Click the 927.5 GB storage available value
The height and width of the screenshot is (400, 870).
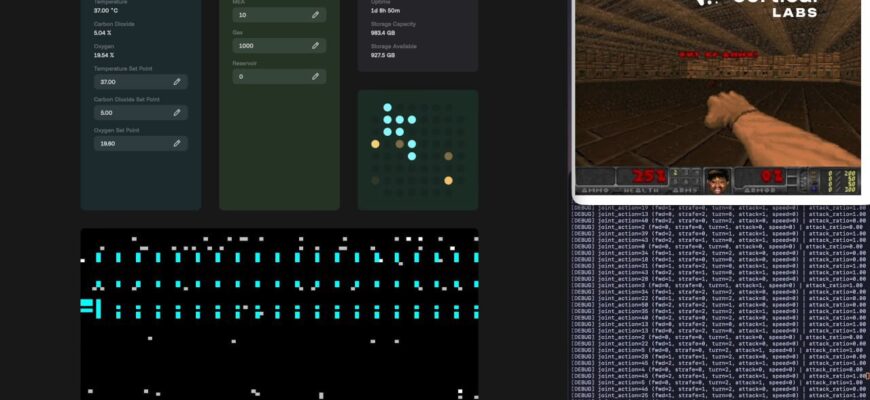pos(383,55)
